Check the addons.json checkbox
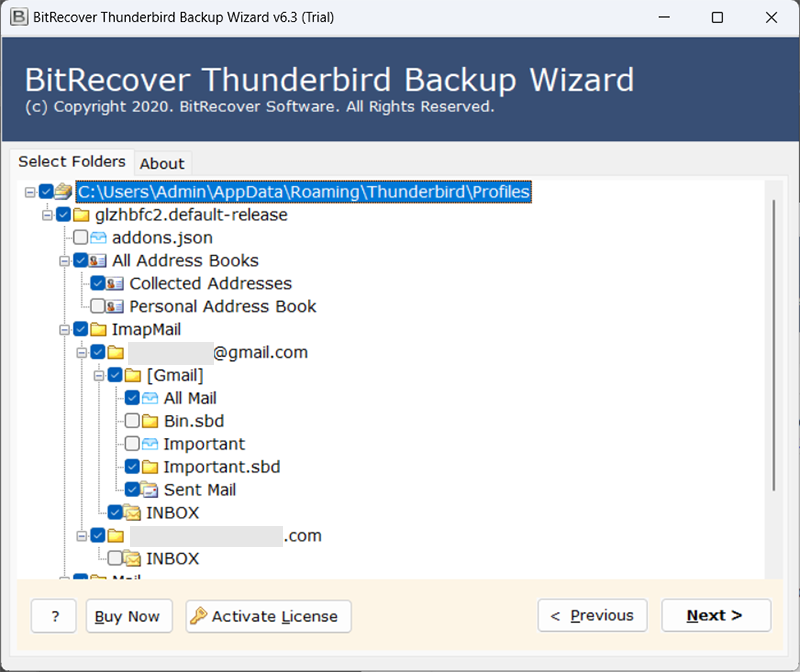The width and height of the screenshot is (800, 672). [x=80, y=238]
